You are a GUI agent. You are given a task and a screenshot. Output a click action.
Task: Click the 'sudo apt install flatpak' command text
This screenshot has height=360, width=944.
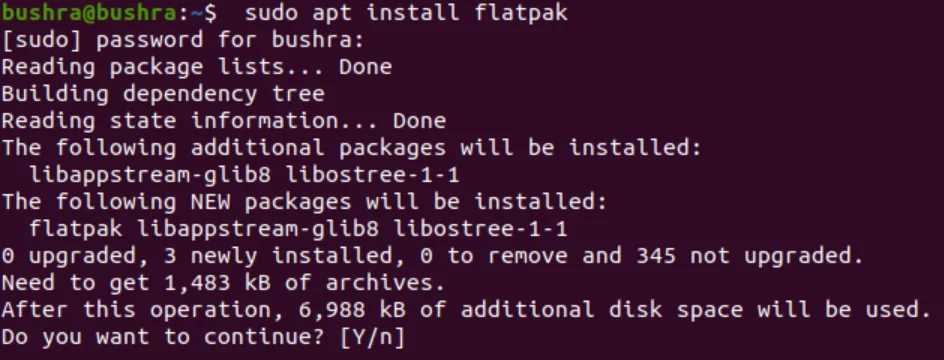click(406, 13)
